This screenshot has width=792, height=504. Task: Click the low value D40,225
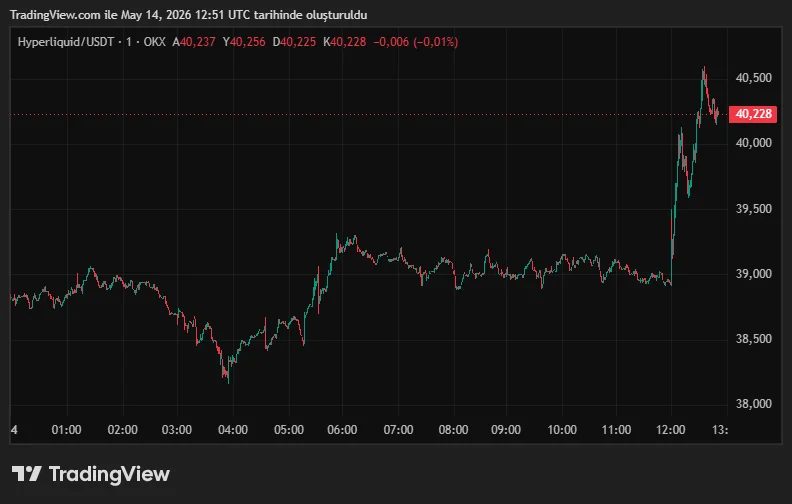pyautogui.click(x=294, y=42)
